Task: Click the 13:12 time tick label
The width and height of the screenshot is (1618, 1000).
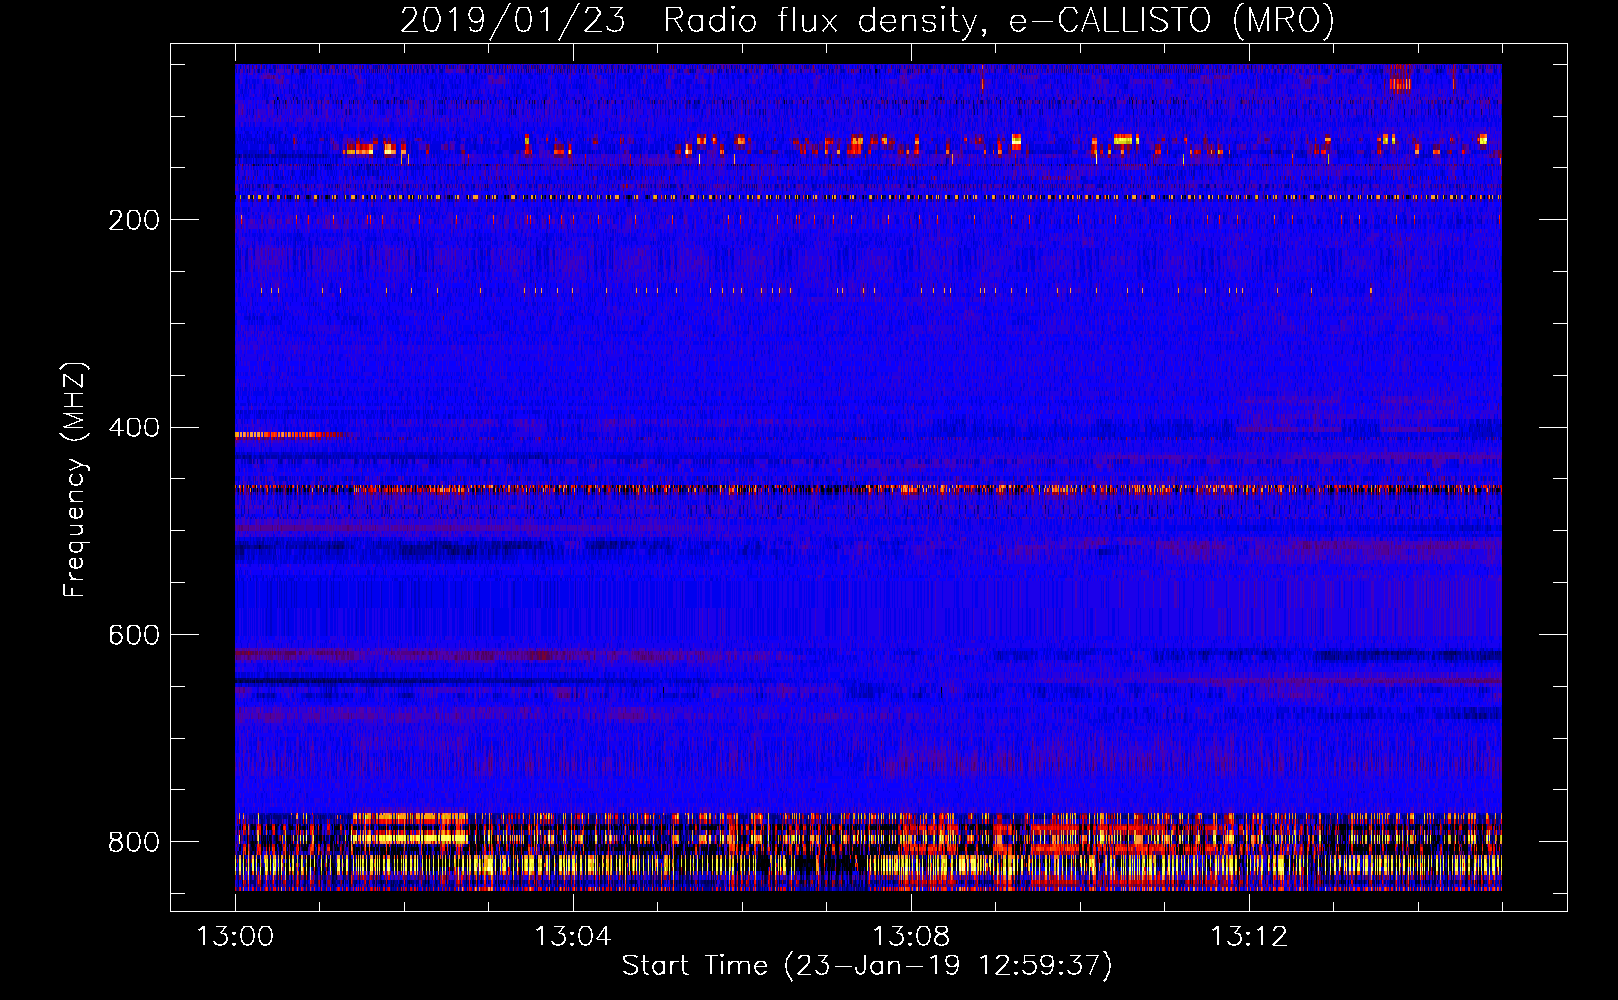Action: coord(1249,937)
